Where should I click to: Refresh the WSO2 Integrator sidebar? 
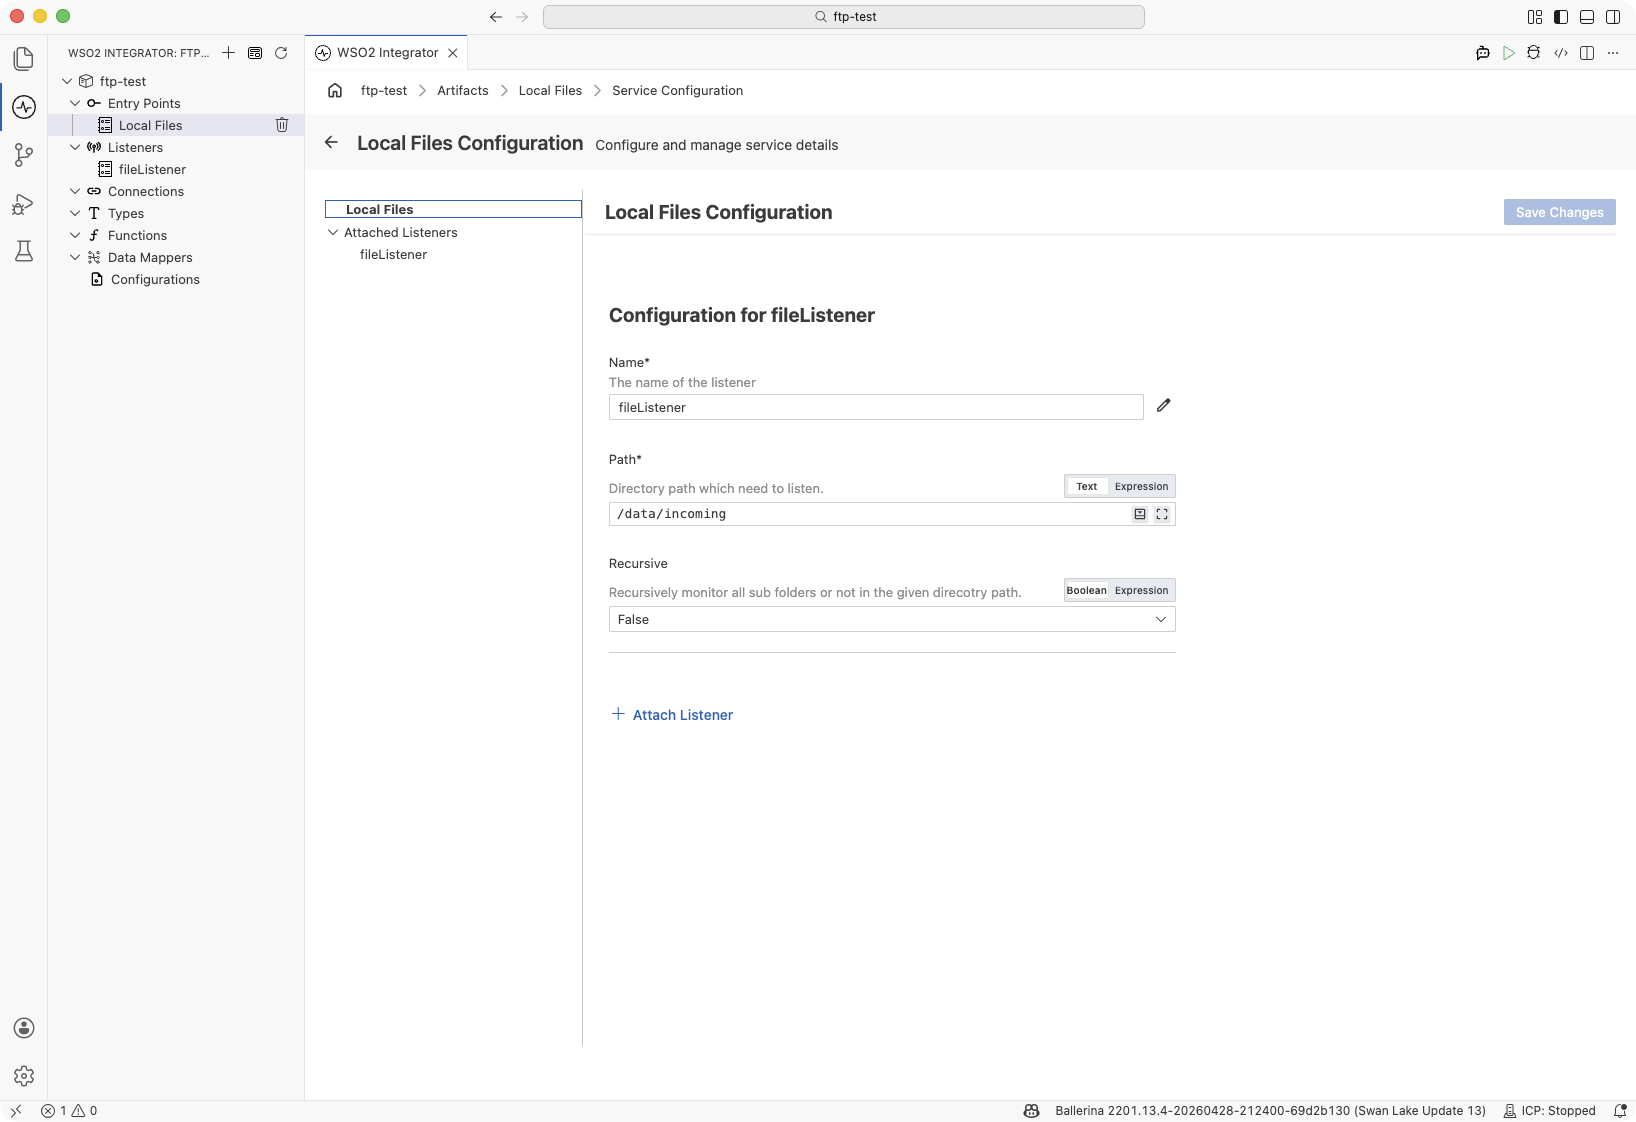tap(281, 53)
